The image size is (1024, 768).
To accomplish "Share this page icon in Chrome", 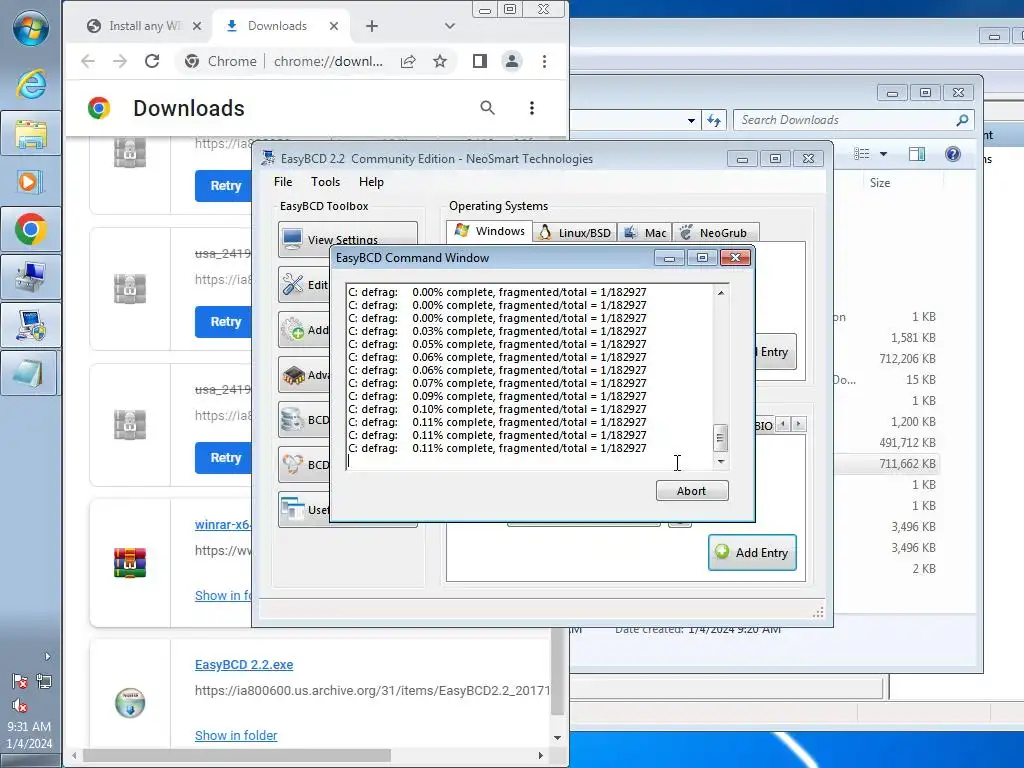I will click(x=408, y=61).
